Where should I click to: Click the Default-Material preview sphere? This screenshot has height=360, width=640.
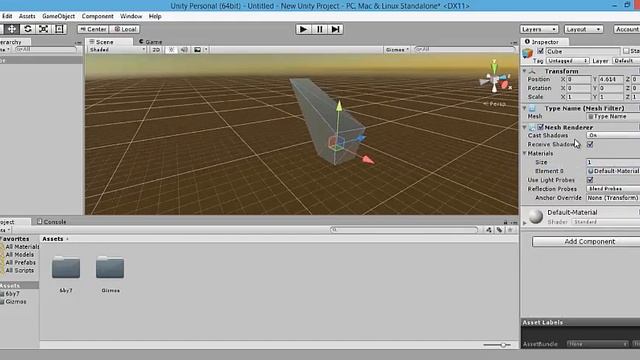pos(536,216)
